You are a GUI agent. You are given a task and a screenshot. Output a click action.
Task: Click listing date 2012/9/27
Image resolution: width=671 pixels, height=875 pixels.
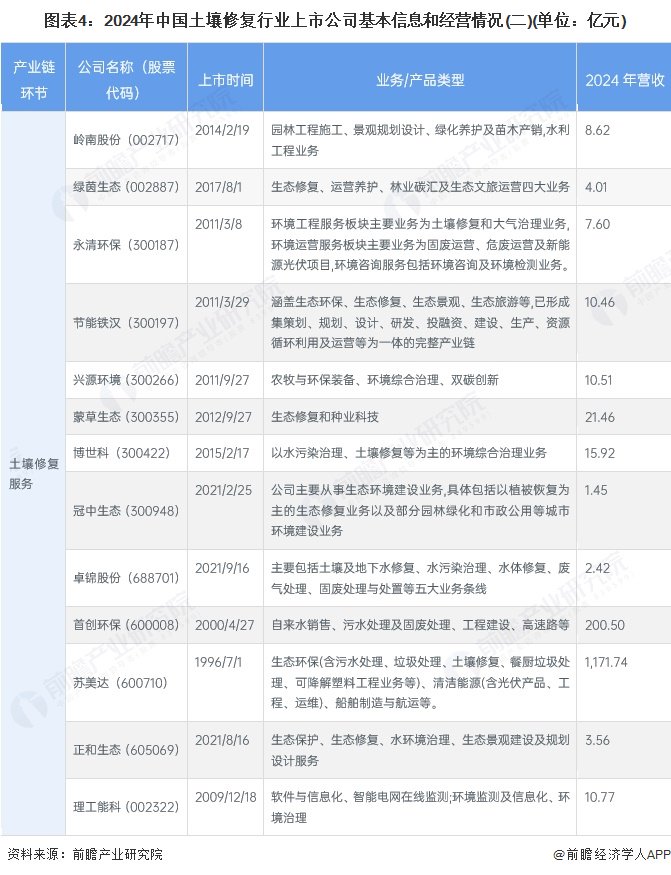(x=223, y=417)
